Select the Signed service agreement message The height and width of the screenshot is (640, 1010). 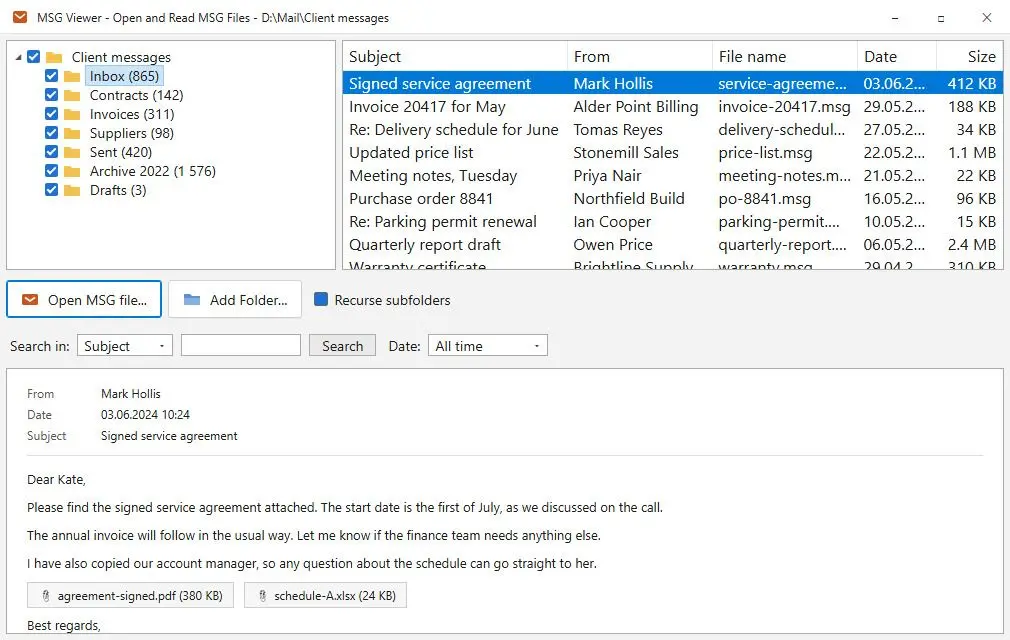click(x=672, y=83)
